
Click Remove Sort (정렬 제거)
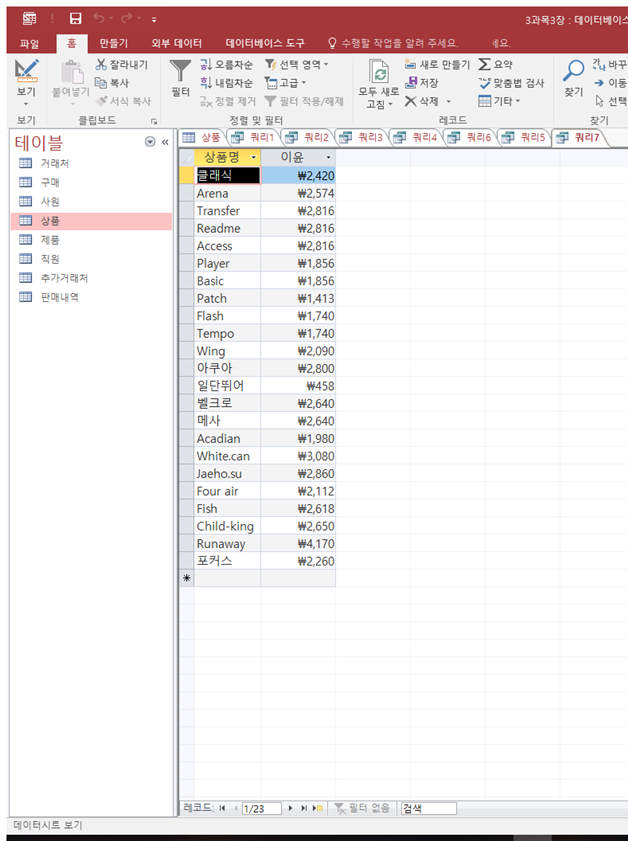tap(227, 101)
